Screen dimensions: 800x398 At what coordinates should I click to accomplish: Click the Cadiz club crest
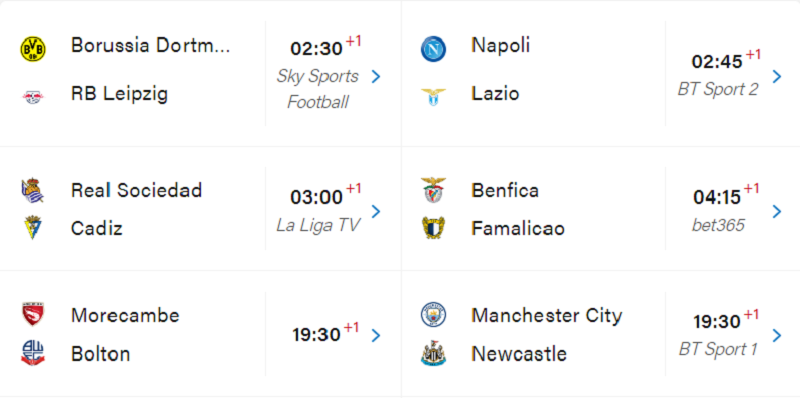[33, 228]
